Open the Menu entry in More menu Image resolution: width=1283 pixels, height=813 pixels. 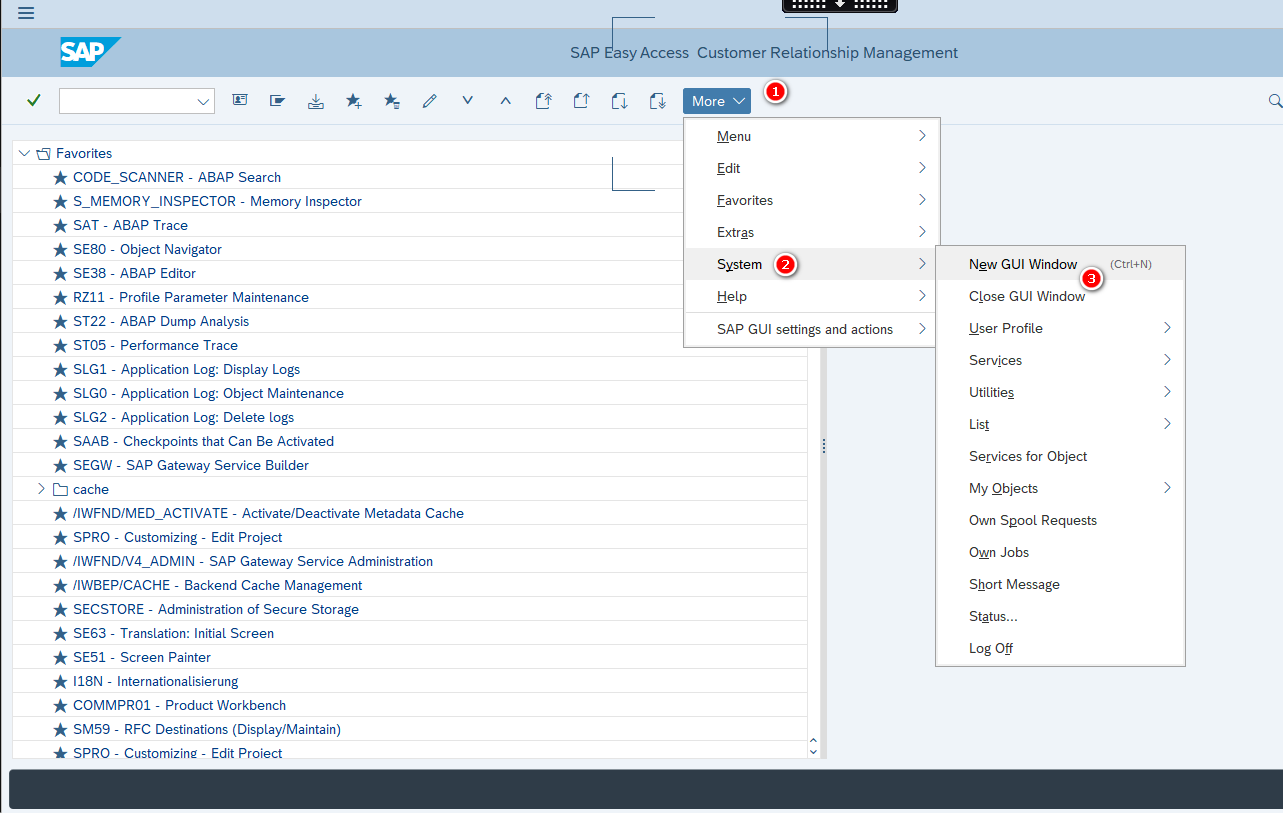pos(811,136)
